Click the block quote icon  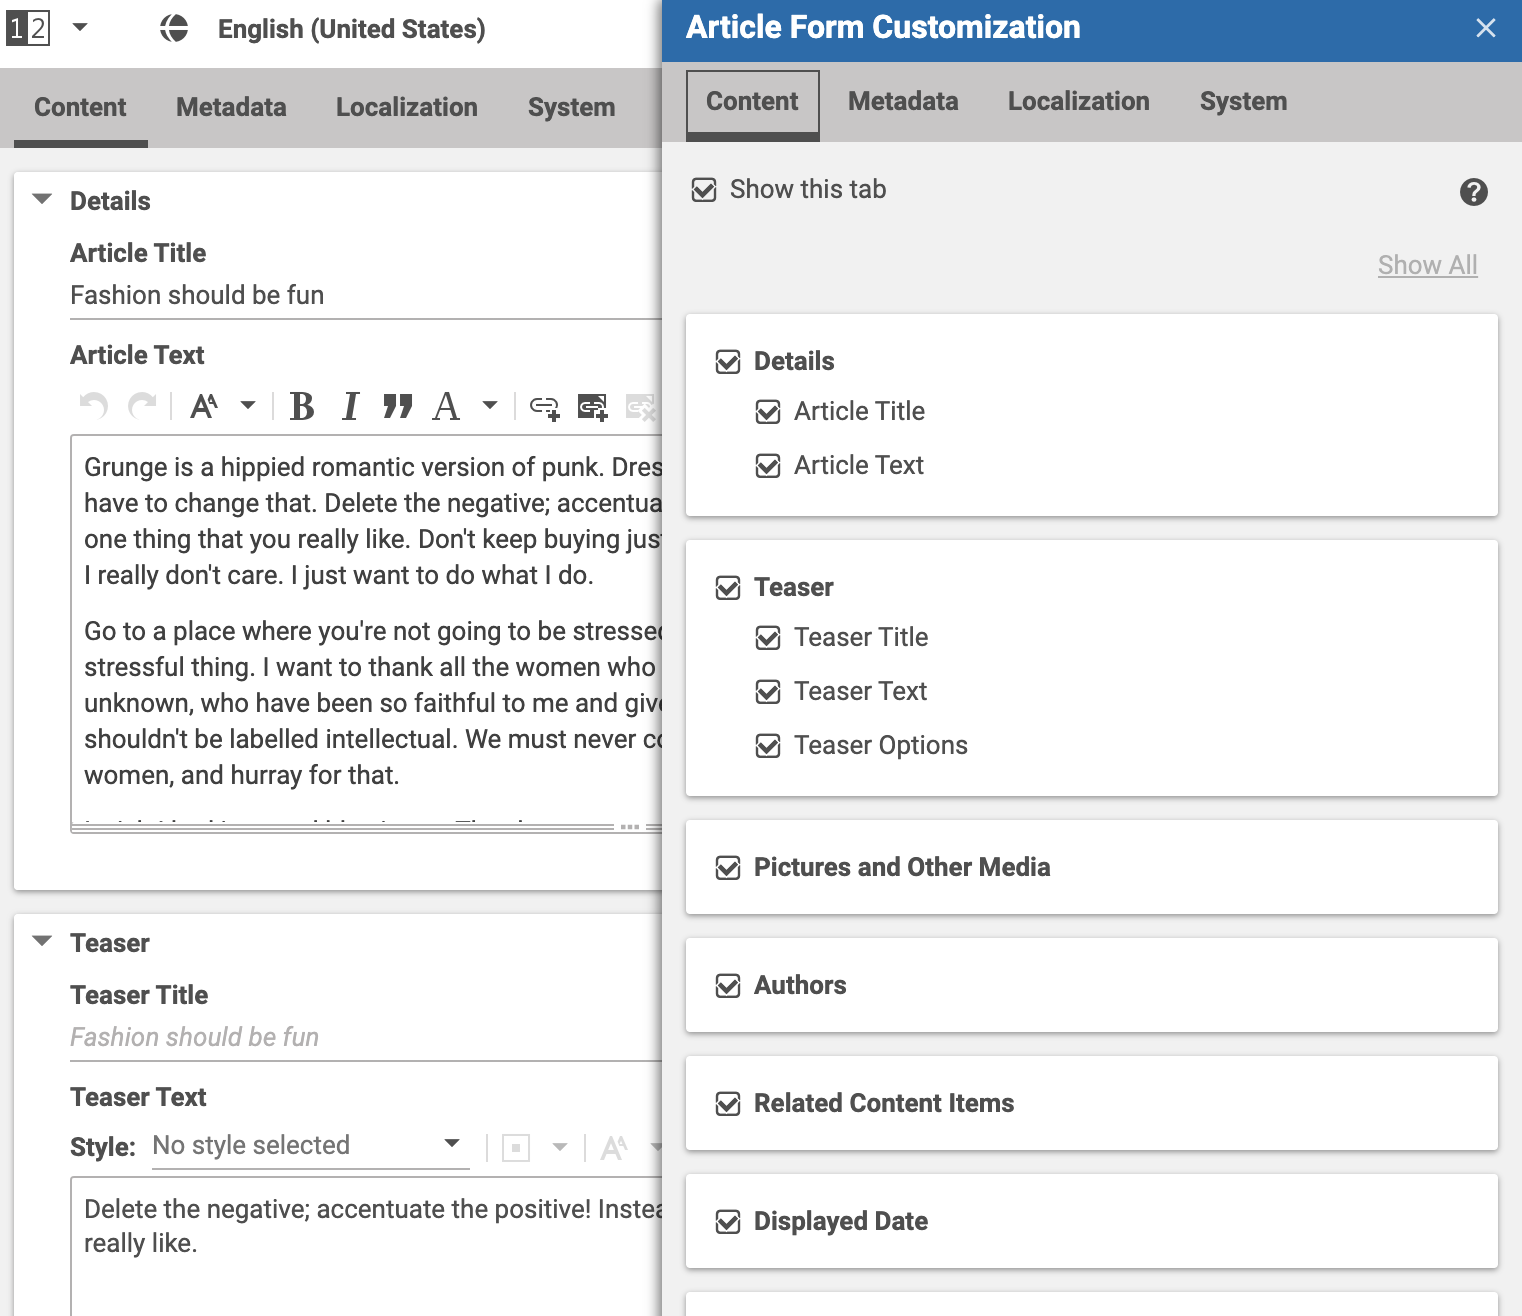tap(397, 406)
